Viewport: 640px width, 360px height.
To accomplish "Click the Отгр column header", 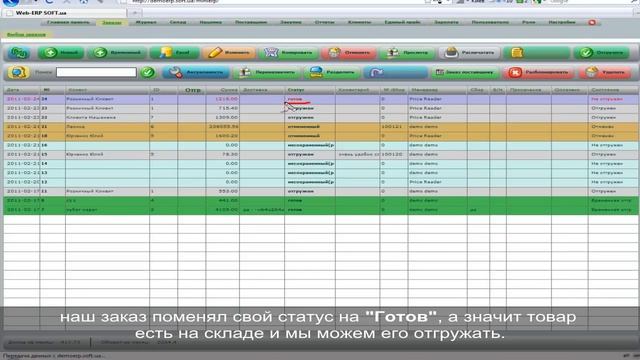I will [192, 90].
